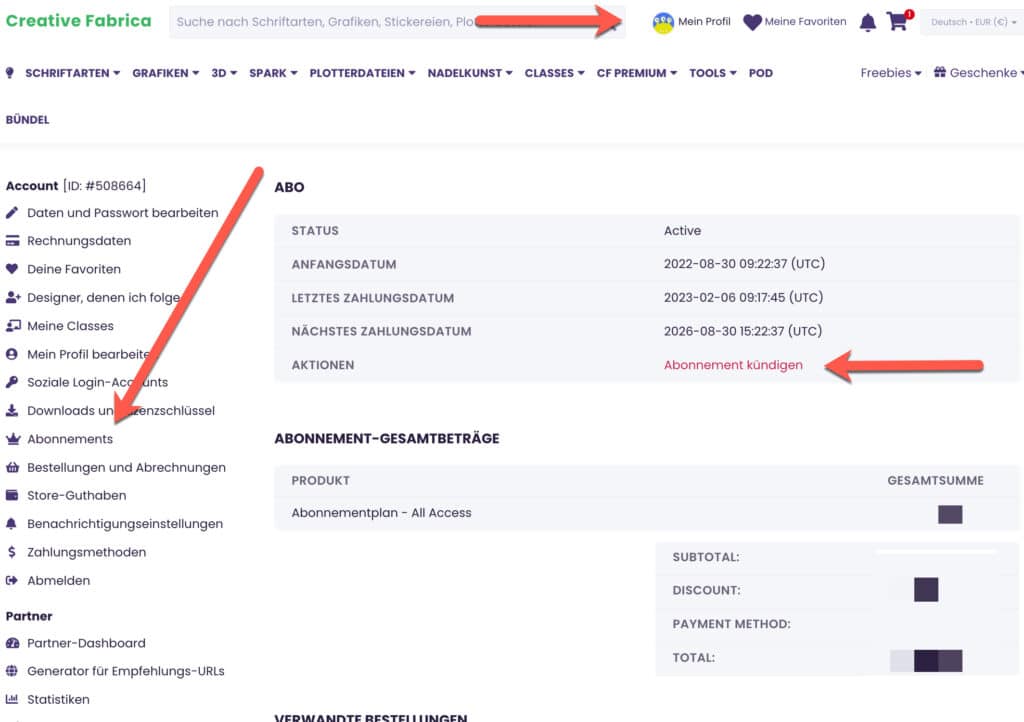
Task: Go to the POD menu item
Action: (761, 73)
